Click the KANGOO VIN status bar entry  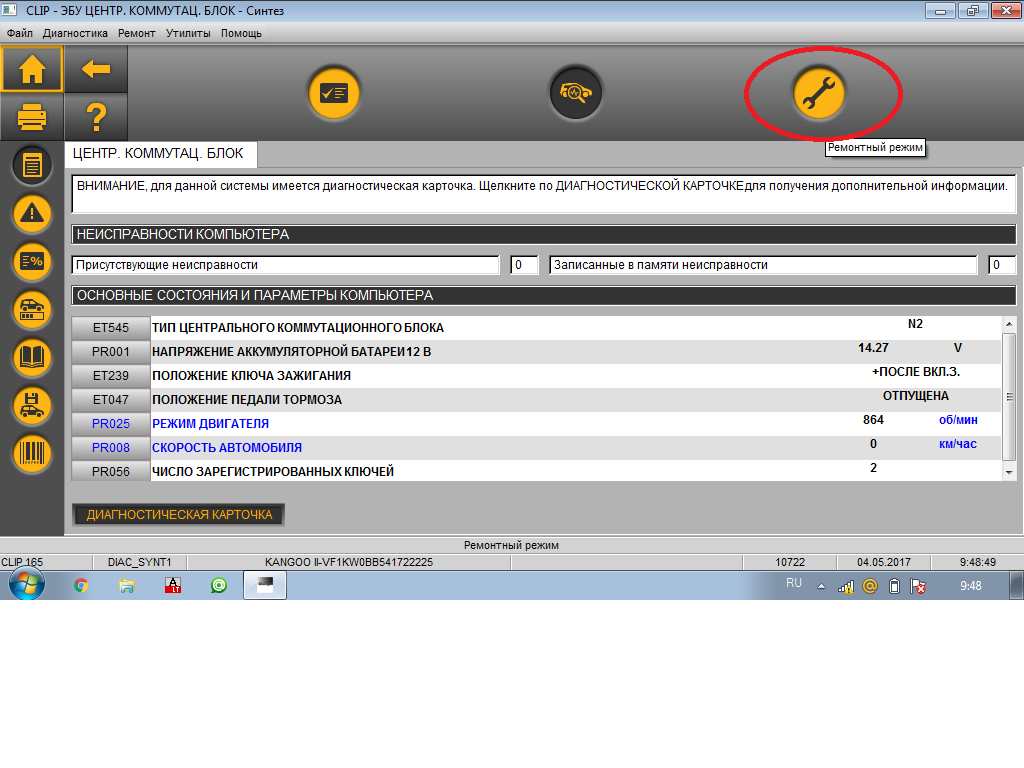point(349,562)
